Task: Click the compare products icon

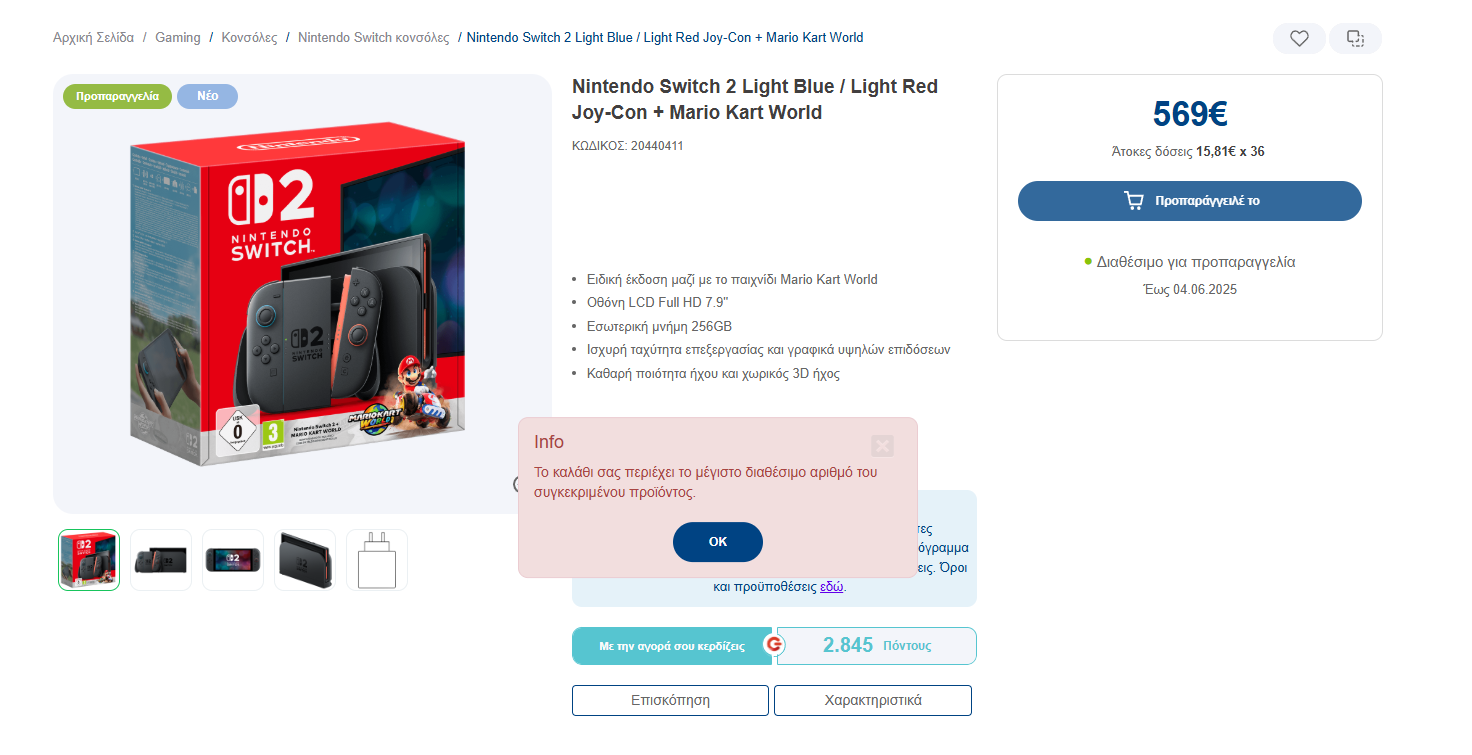Action: tap(1355, 39)
